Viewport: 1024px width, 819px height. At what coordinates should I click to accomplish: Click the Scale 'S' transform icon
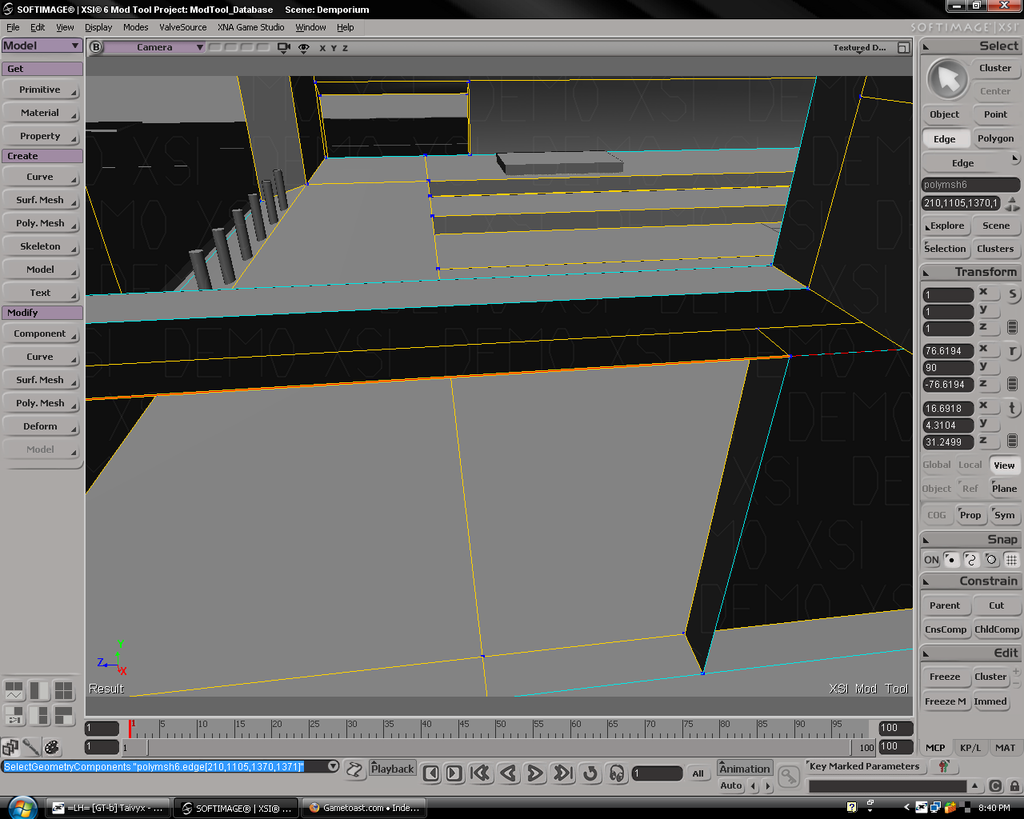pos(1012,295)
